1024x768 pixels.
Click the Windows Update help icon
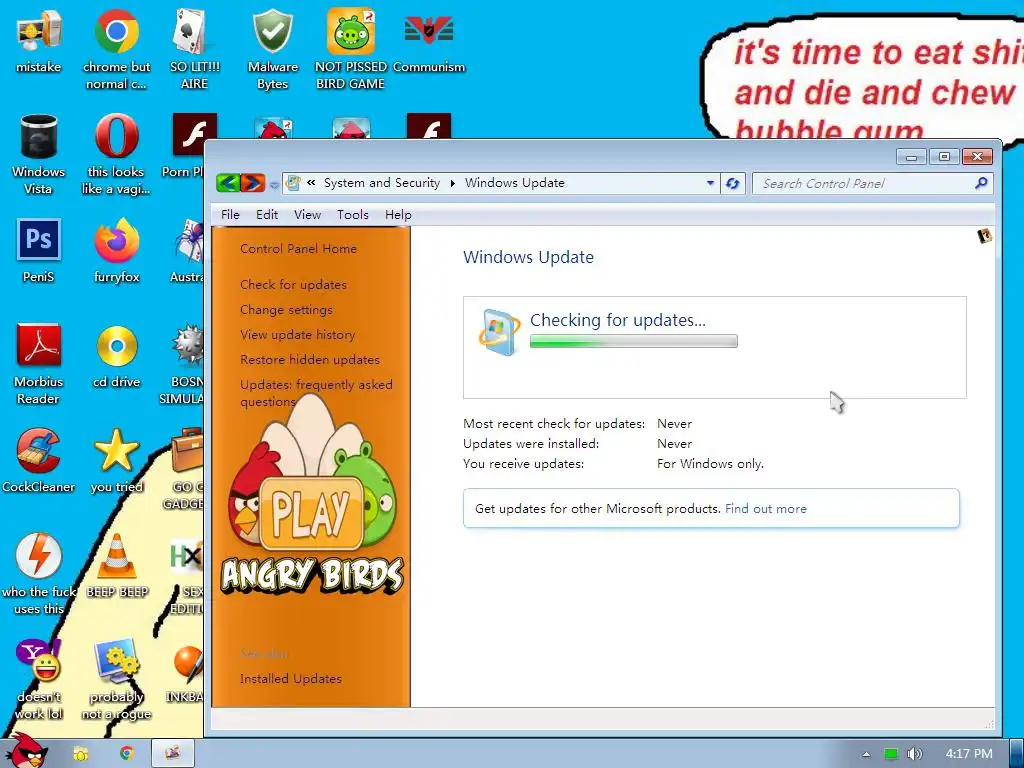click(x=984, y=236)
